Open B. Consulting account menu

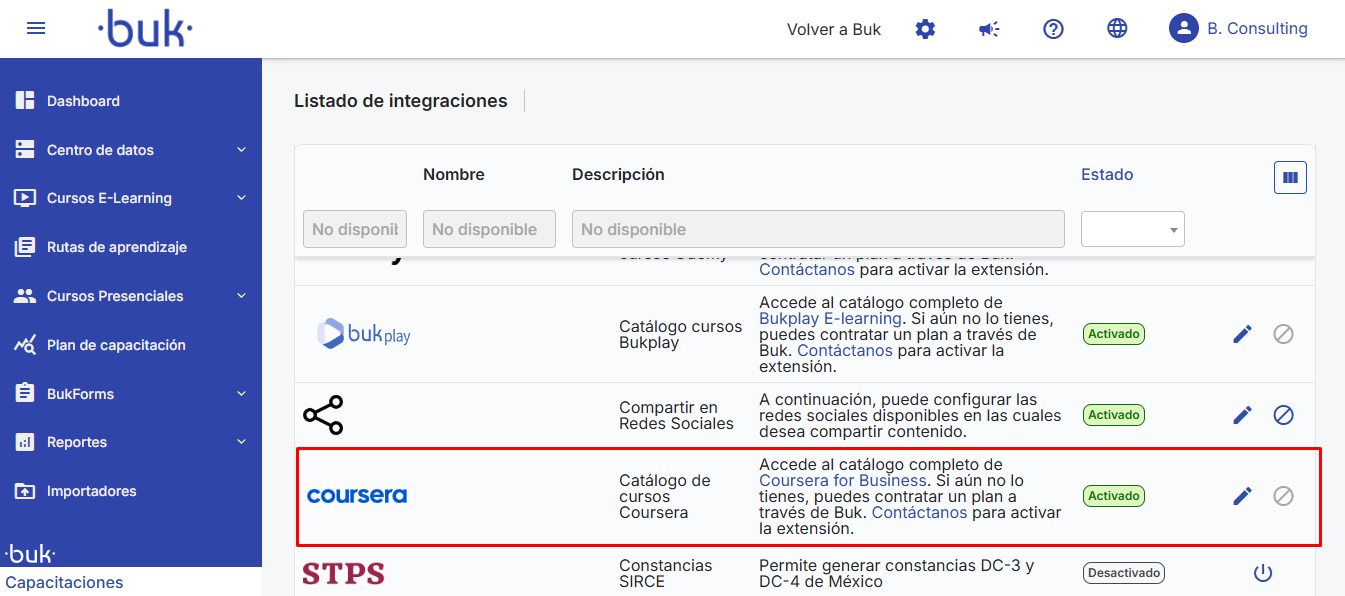tap(1257, 28)
